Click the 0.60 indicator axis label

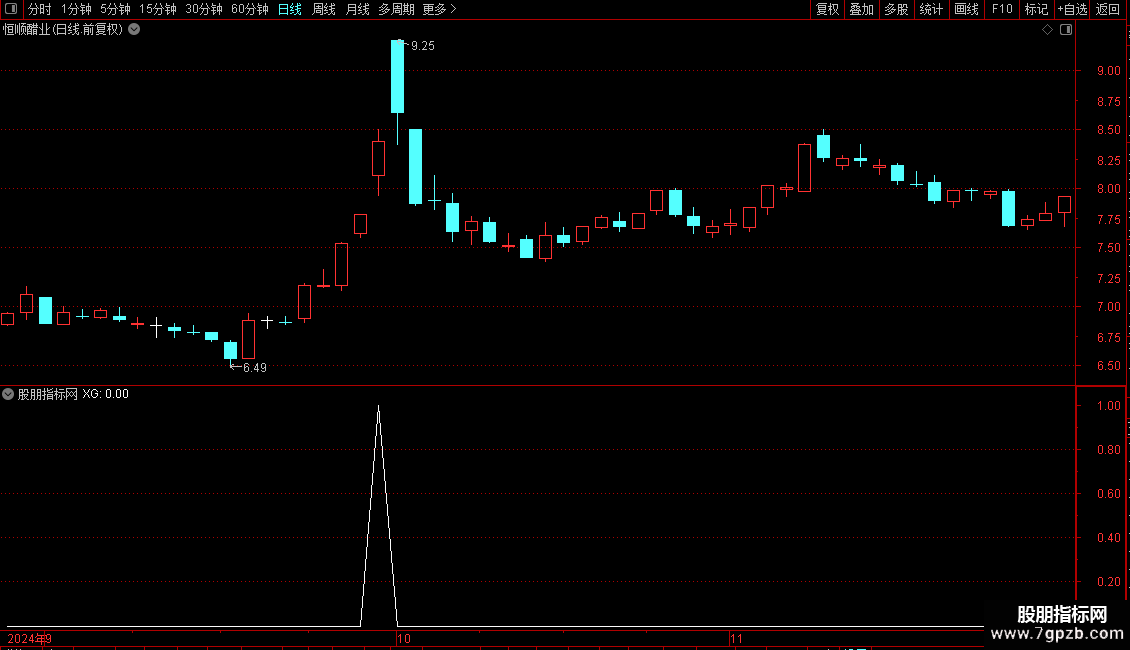point(1108,494)
